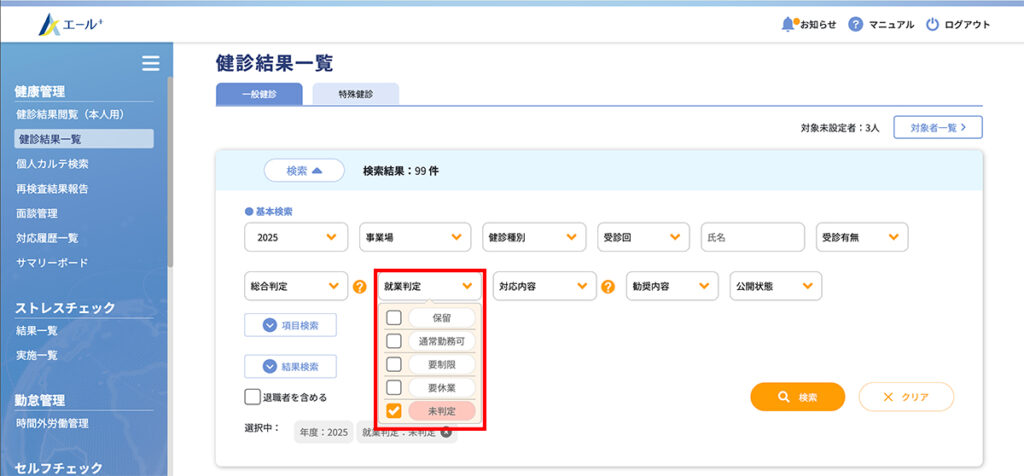The image size is (1024, 476).
Task: Open the manual help icon
Action: 855,24
